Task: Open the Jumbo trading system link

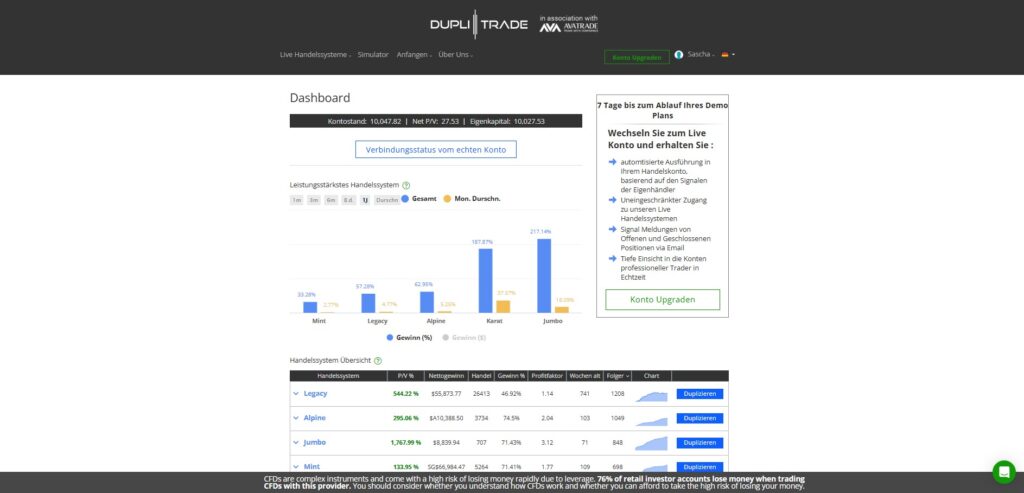Action: [x=315, y=443]
